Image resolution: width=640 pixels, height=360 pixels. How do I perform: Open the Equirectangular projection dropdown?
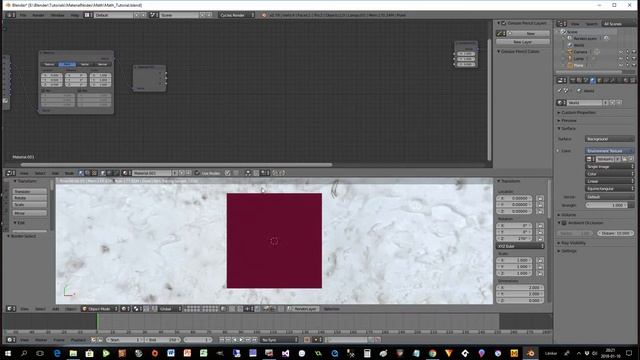click(x=609, y=189)
